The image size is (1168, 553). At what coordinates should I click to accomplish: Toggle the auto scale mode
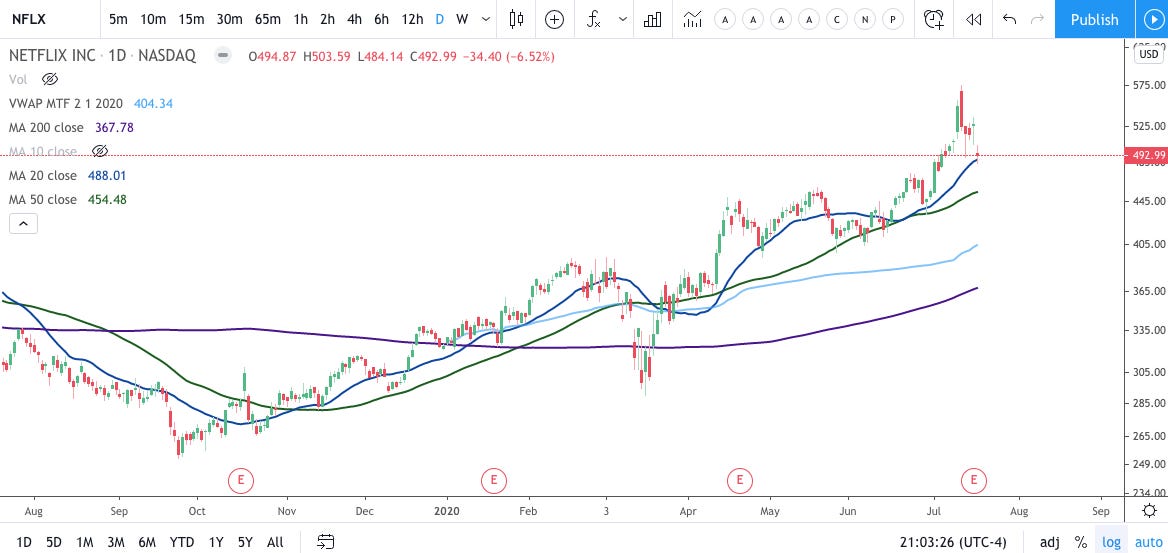click(1148, 542)
